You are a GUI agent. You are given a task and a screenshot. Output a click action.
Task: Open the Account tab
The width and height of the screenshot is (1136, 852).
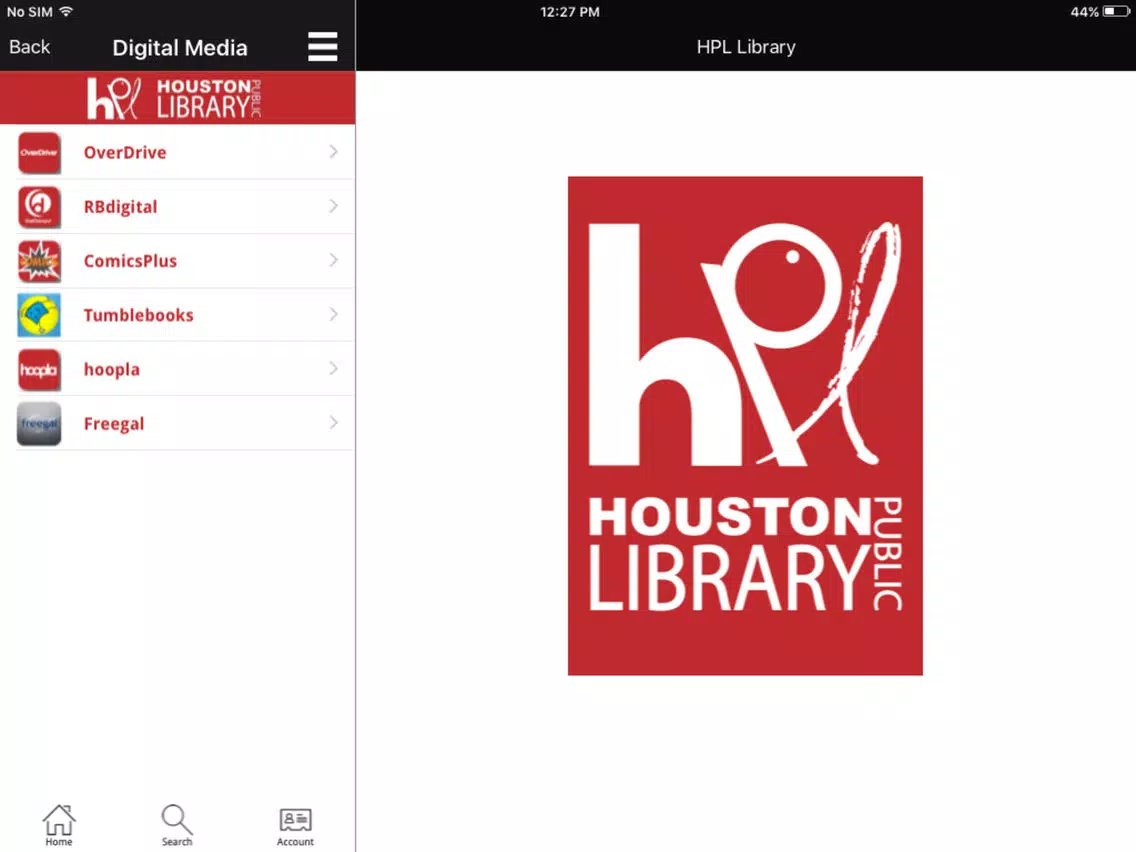tap(296, 827)
